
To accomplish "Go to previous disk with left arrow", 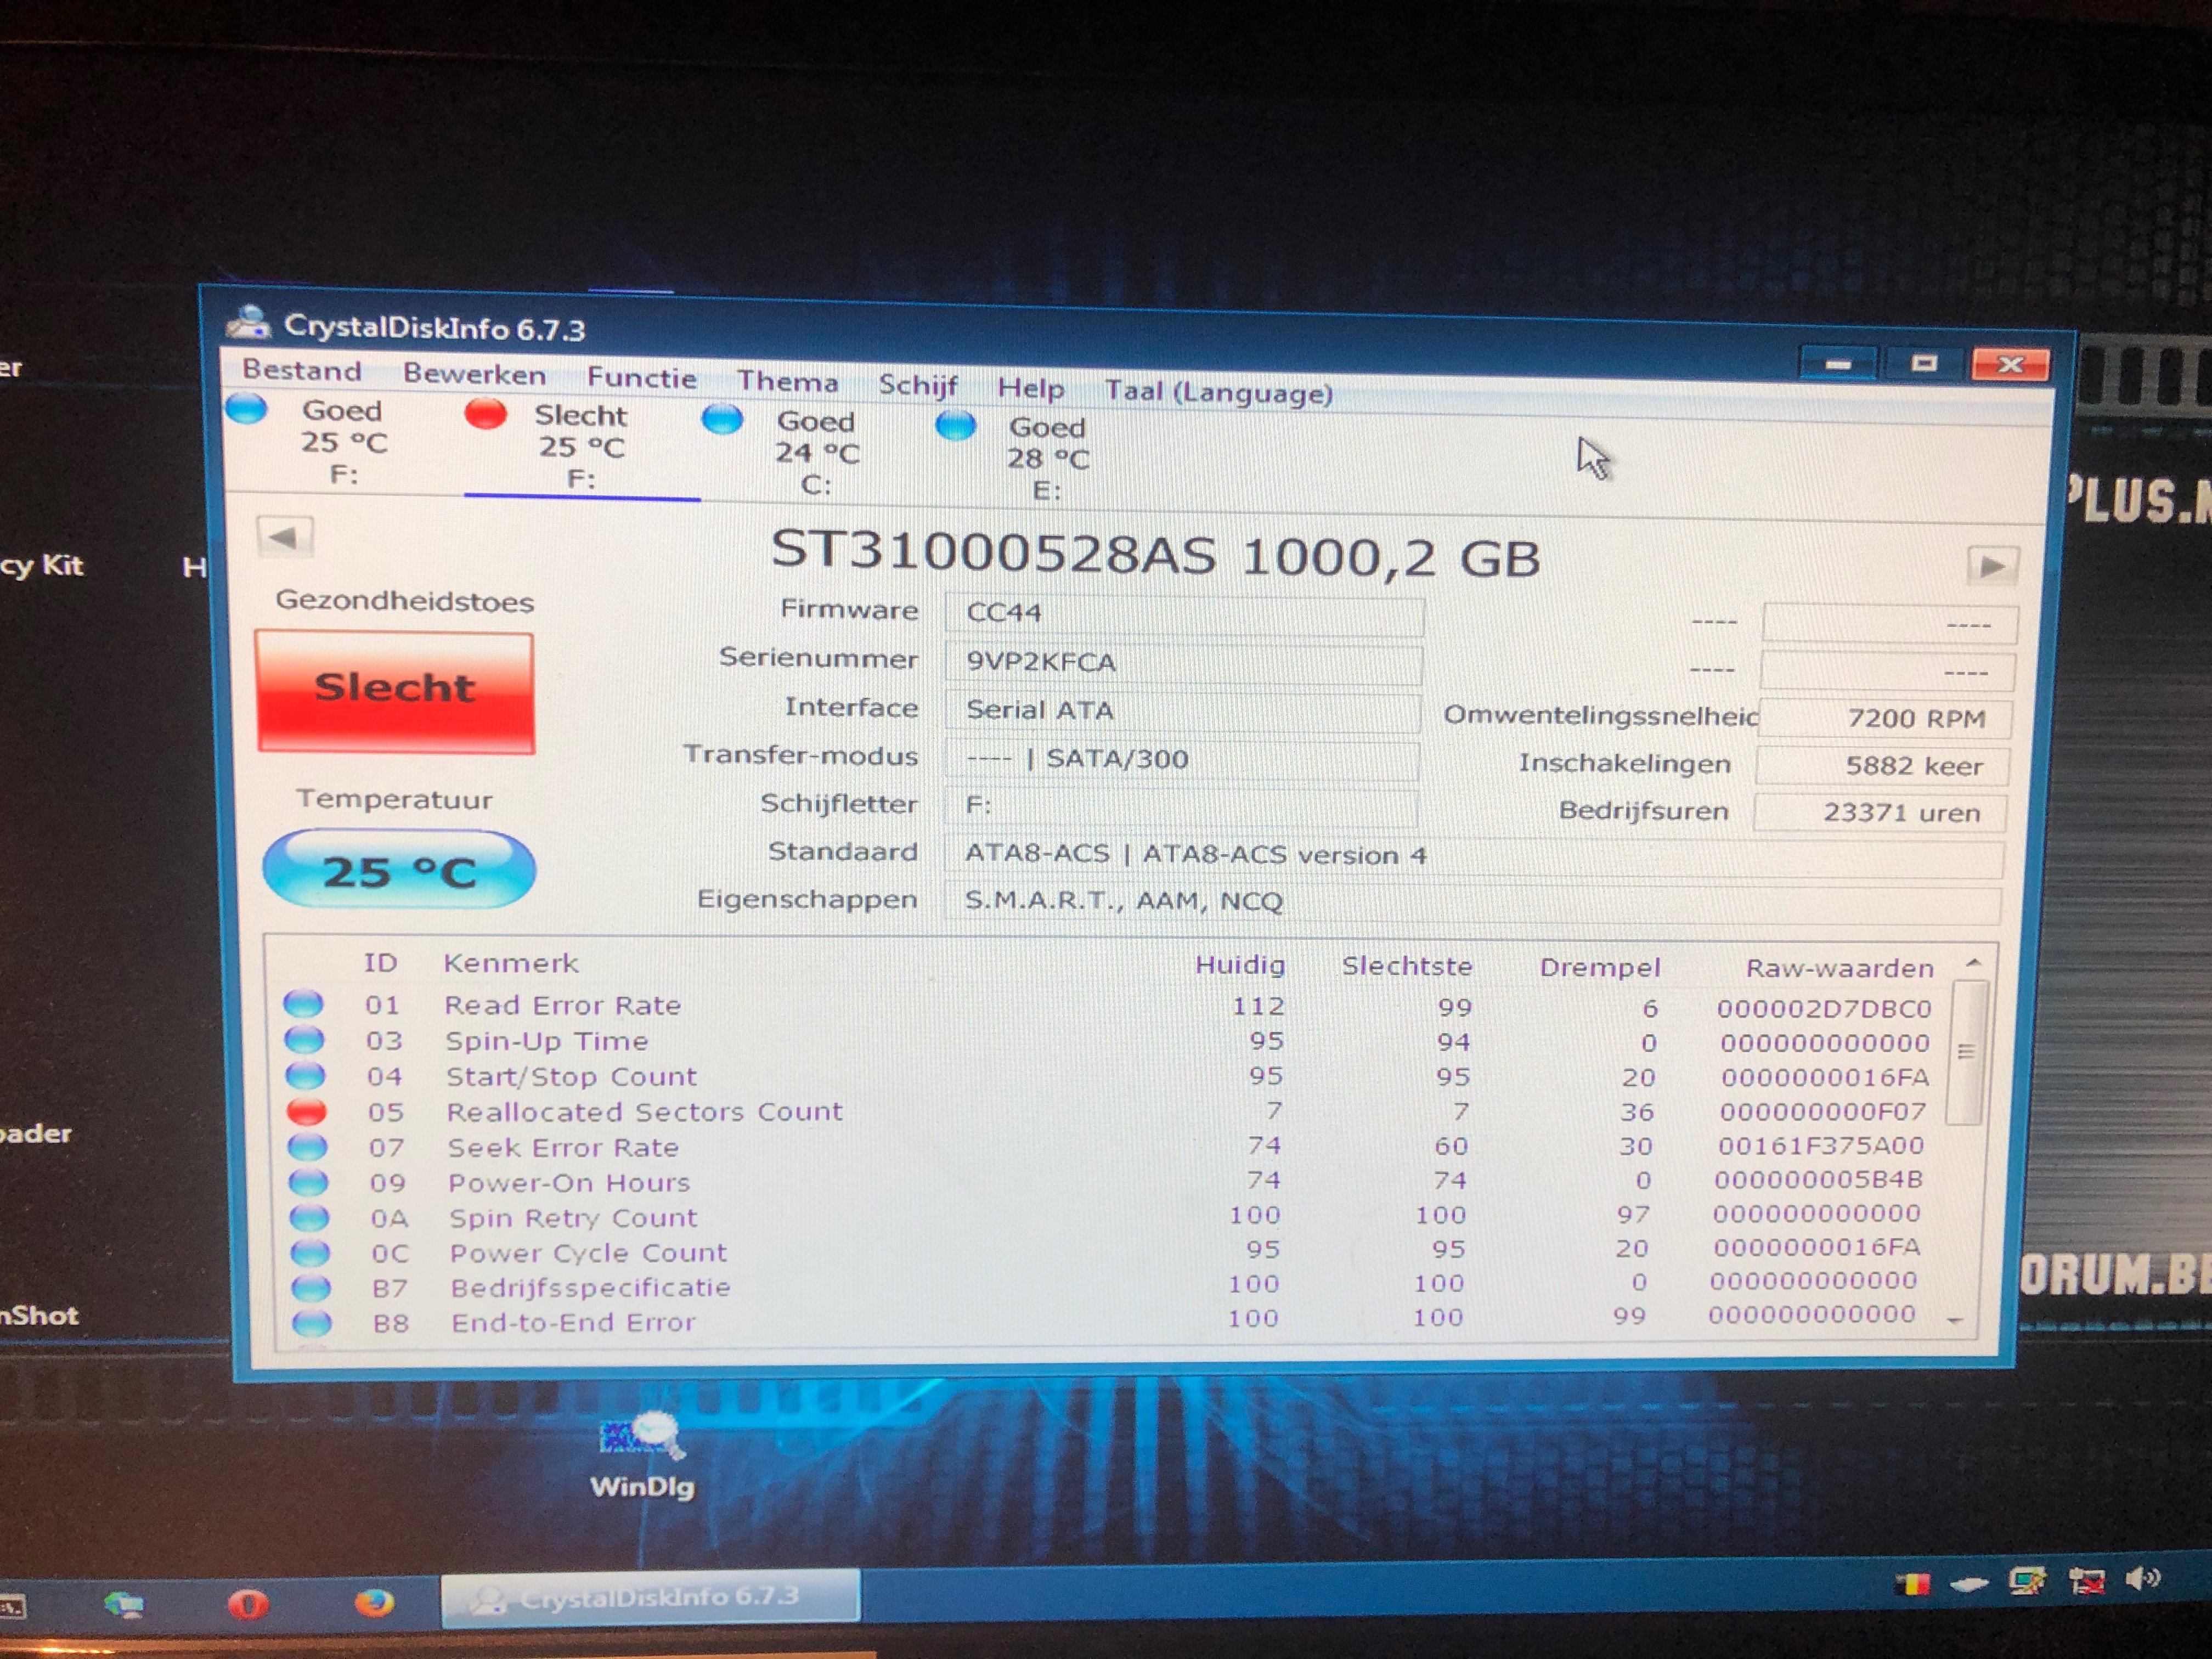I will pyautogui.click(x=284, y=537).
